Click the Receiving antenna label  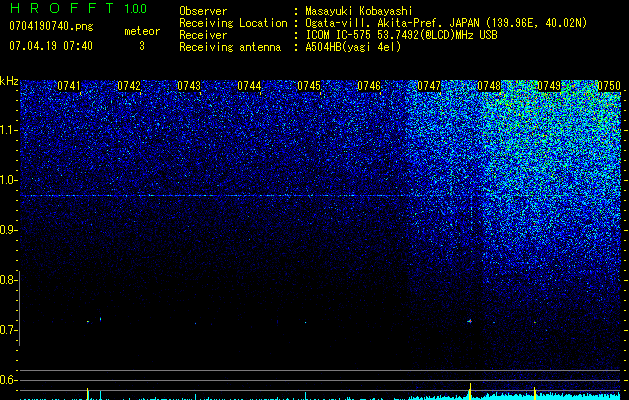(x=230, y=47)
